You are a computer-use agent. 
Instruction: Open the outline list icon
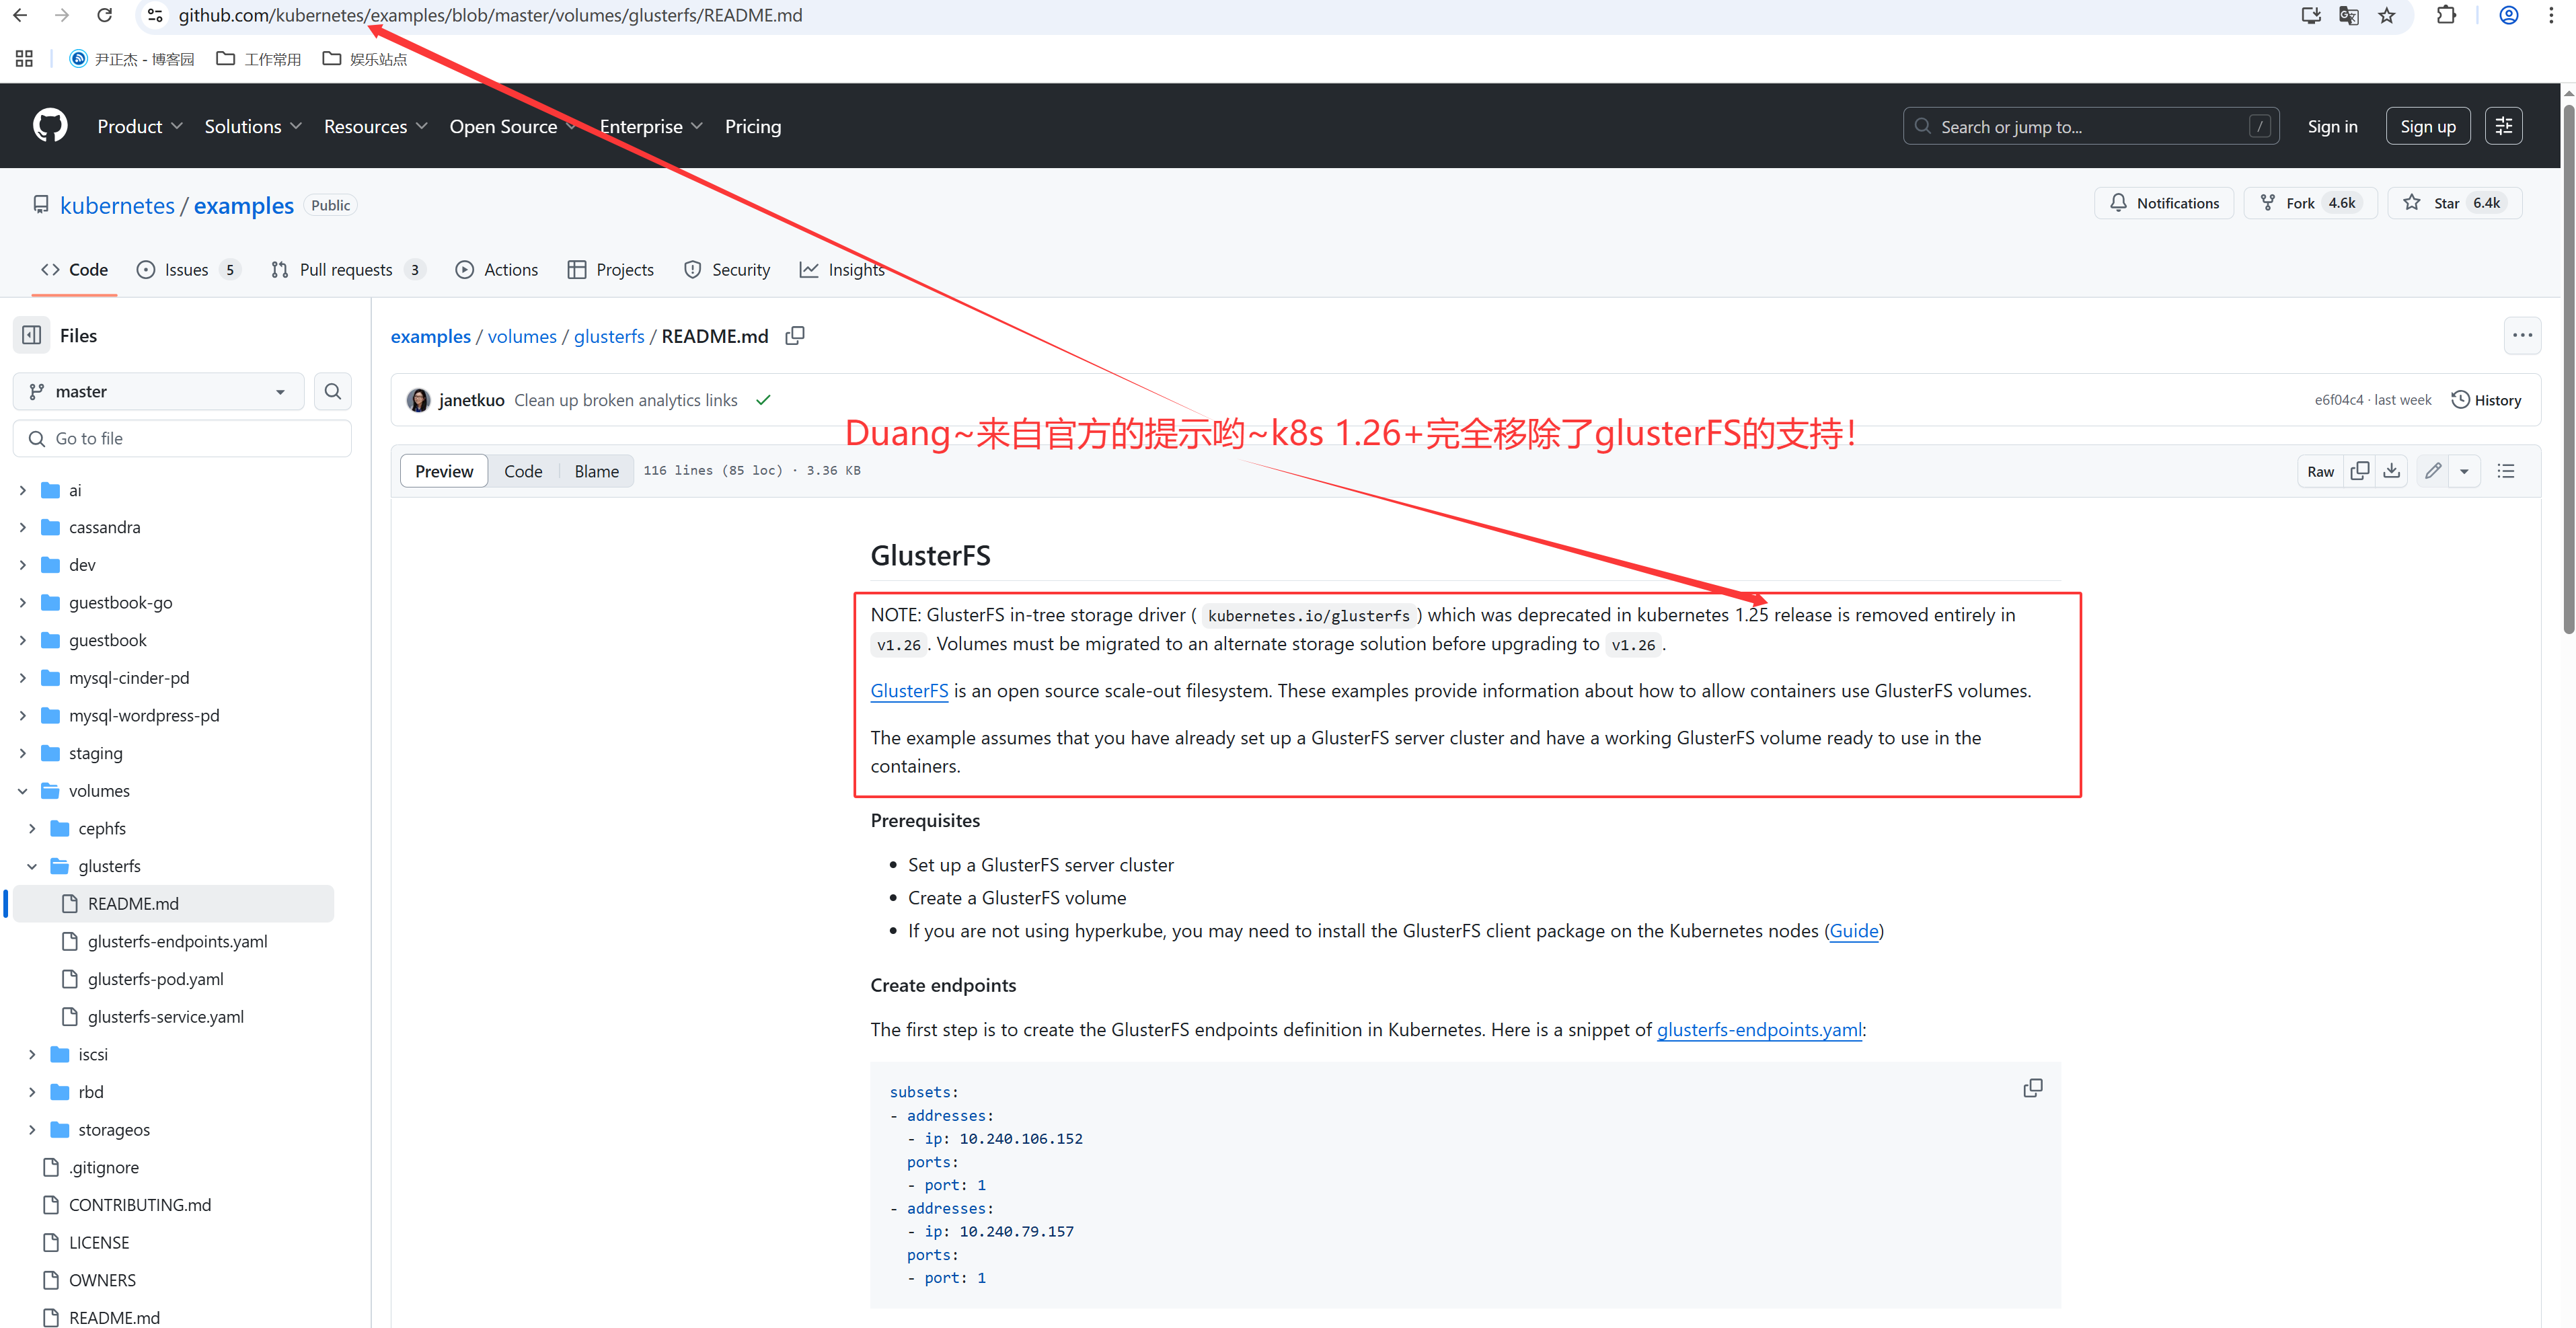(2505, 471)
